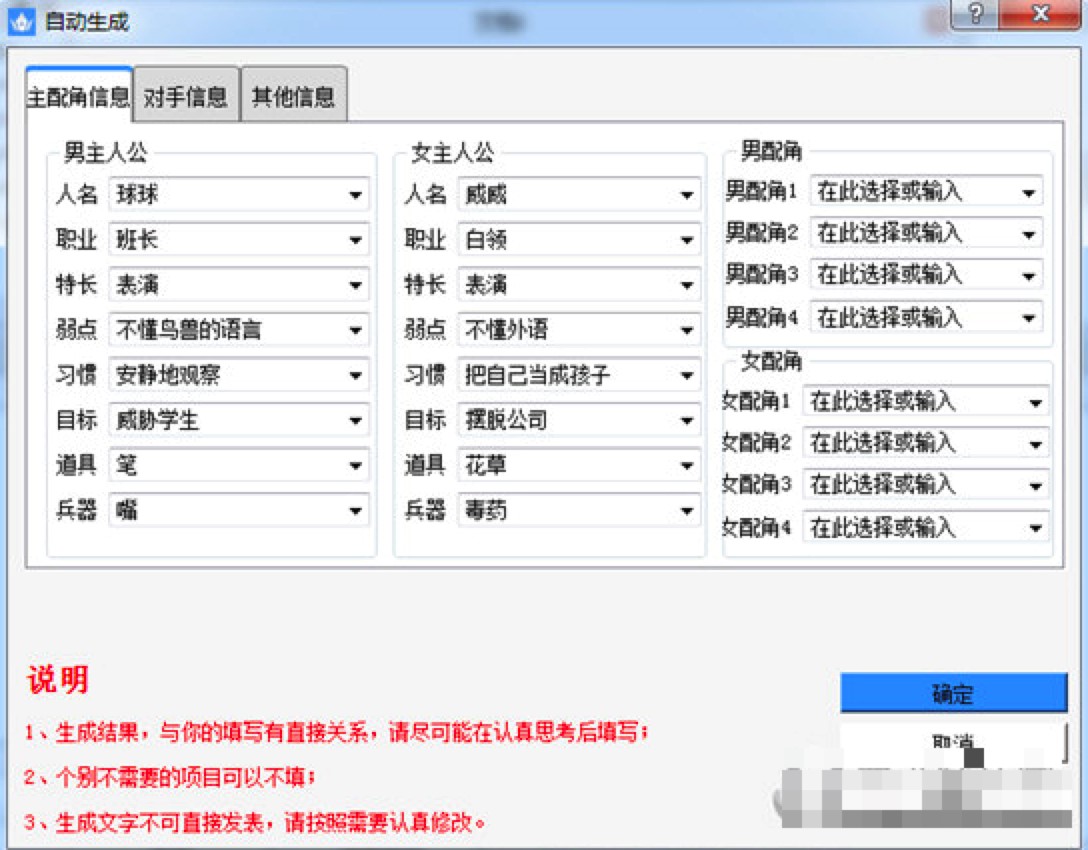Click the field containing 不懂外语
This screenshot has height=850, width=1088.
(x=579, y=330)
